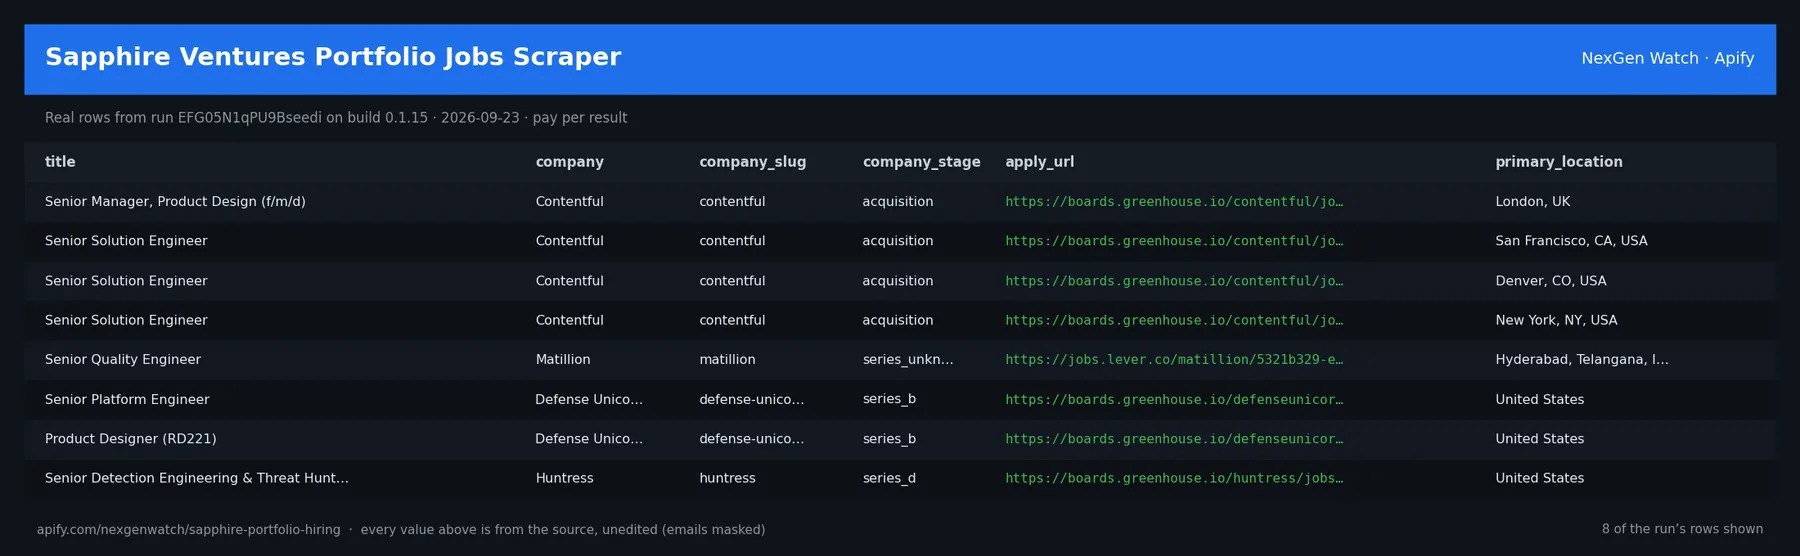
Task: Click the 'primary_location' column header
Action: coord(1558,162)
